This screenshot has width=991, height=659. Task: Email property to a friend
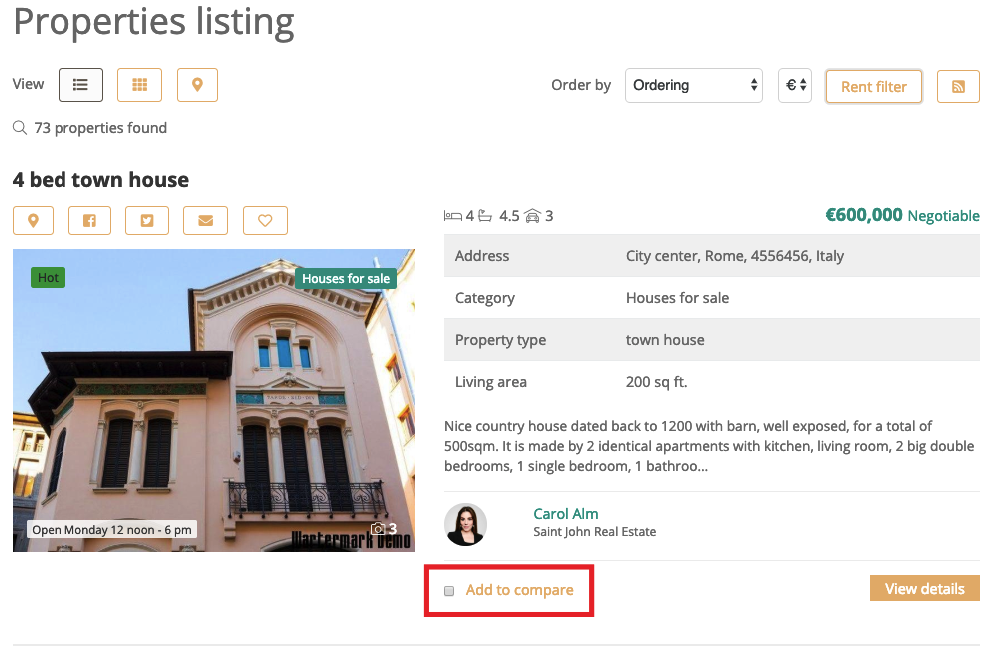click(x=206, y=220)
